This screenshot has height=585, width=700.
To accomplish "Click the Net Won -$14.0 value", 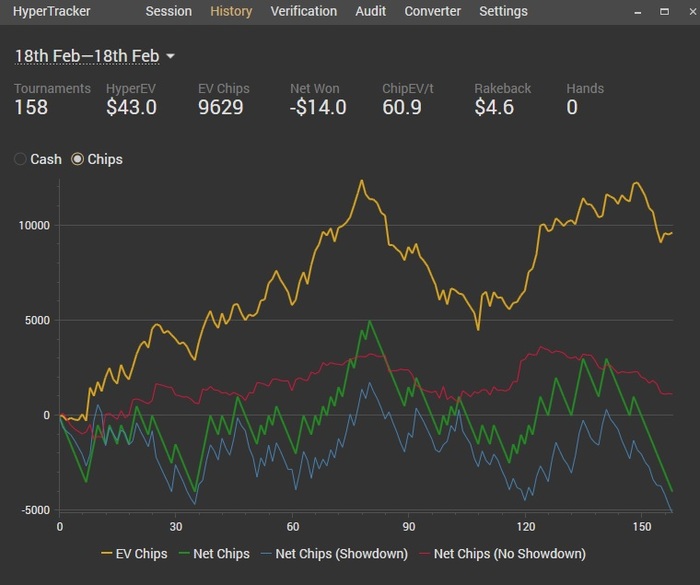I will 318,107.
